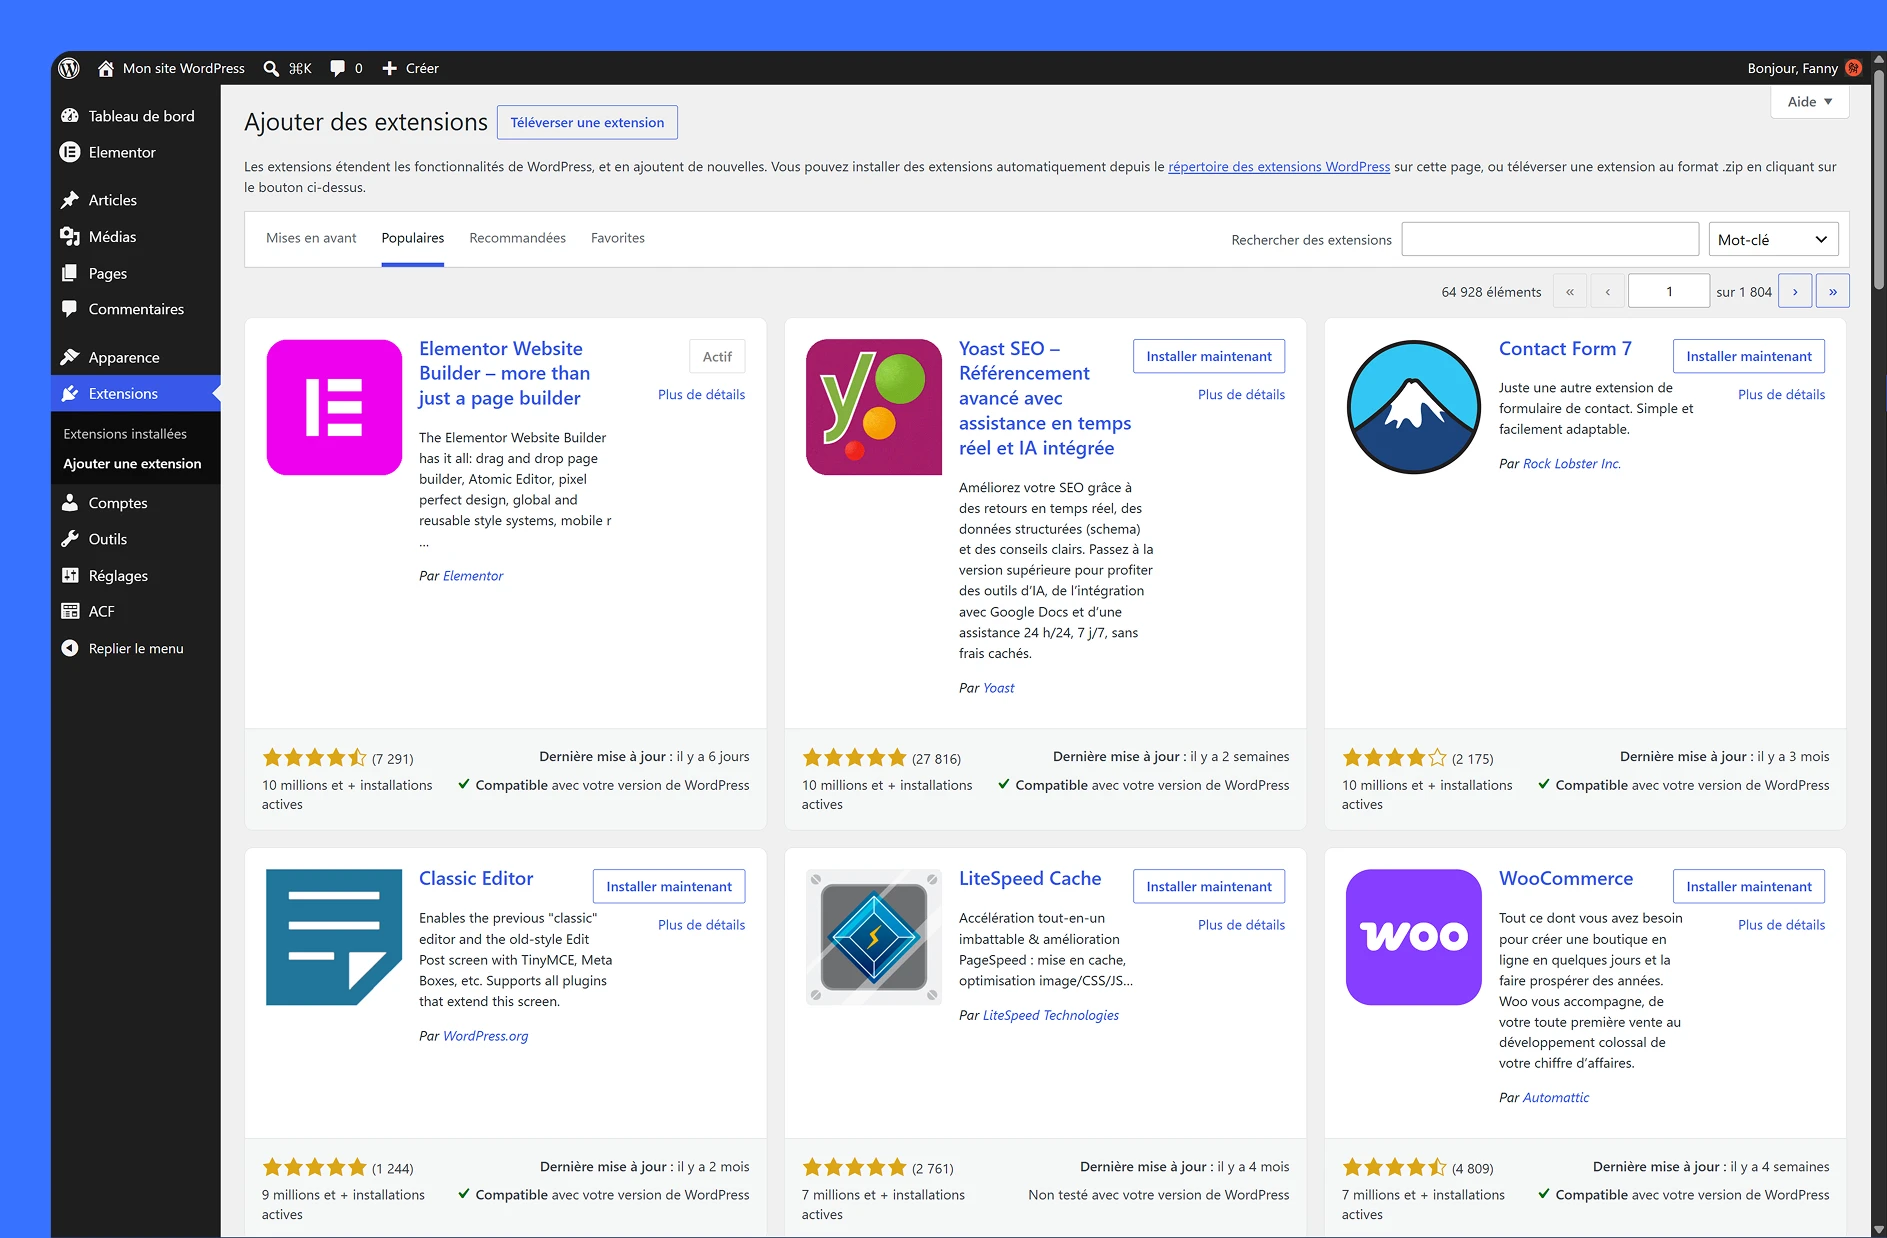
Task: Click the Elementor sidebar icon
Action: [x=70, y=152]
